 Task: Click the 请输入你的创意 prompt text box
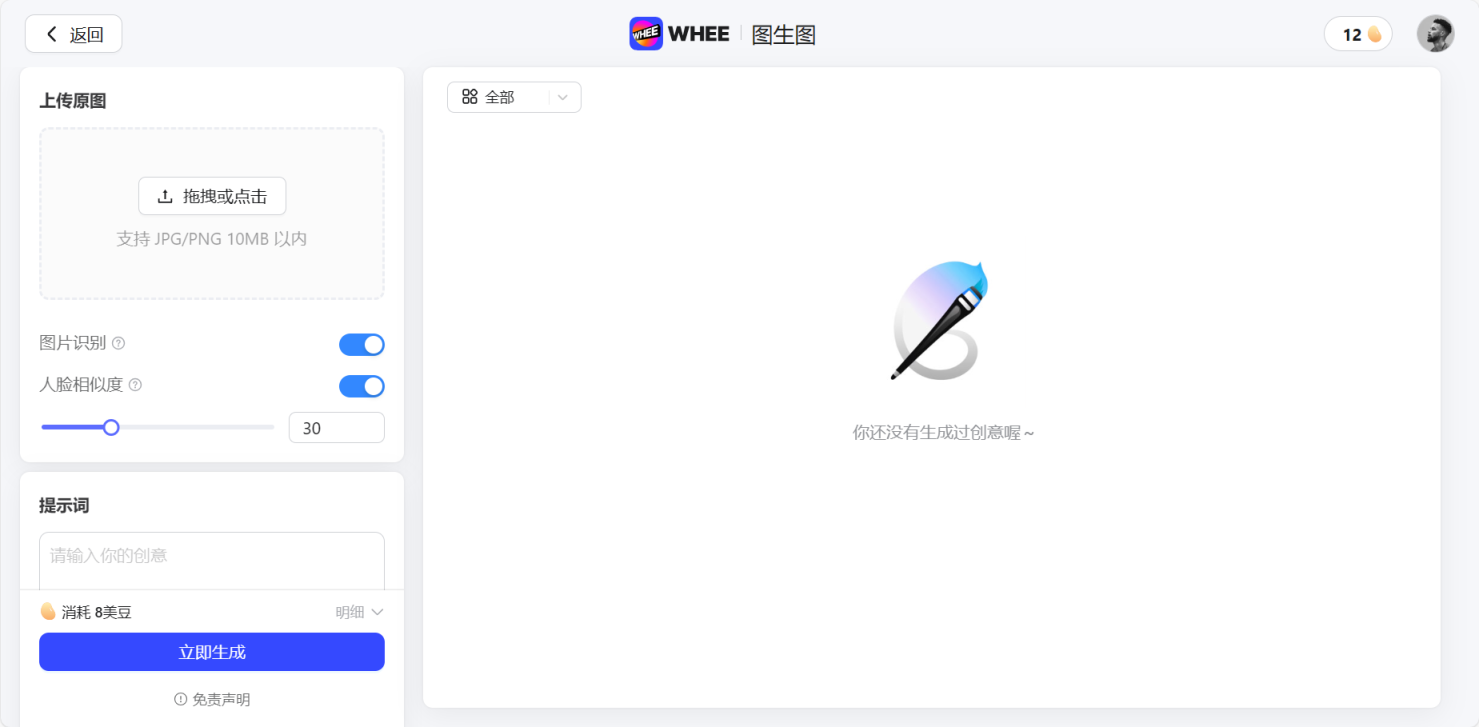212,558
